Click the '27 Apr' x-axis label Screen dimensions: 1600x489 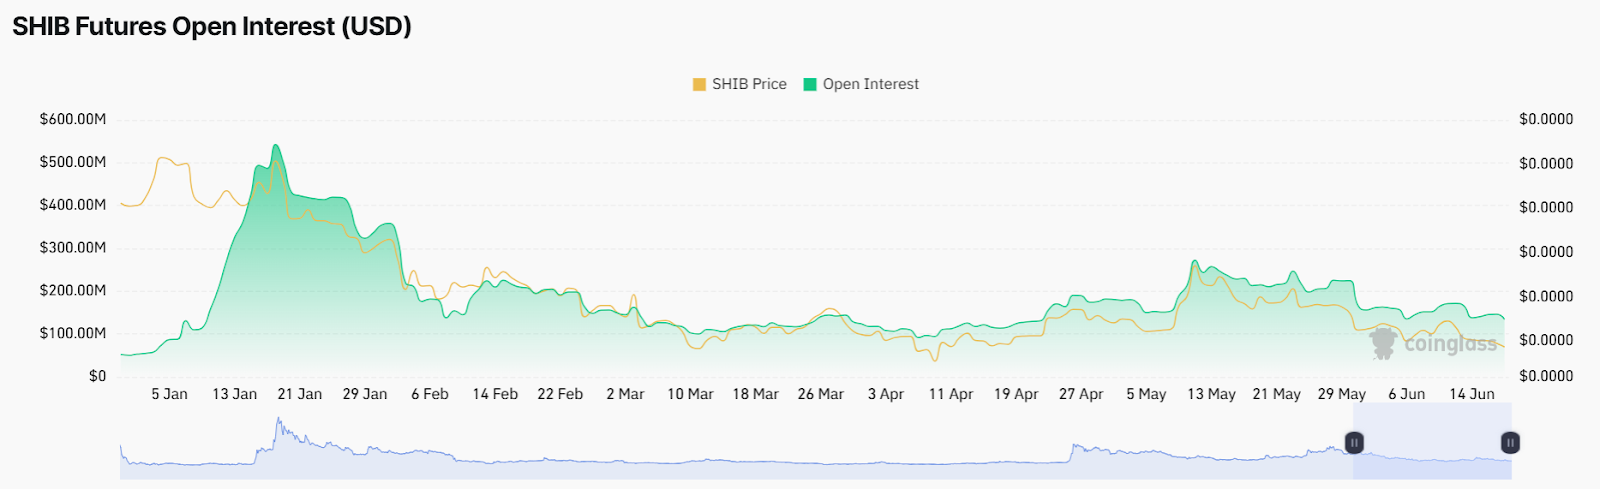point(1081,394)
